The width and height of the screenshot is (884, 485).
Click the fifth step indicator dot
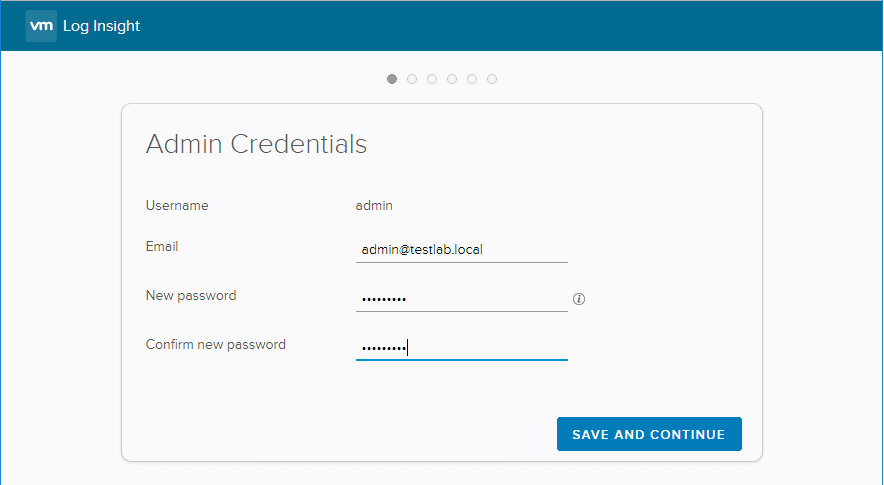pyautogui.click(x=472, y=79)
